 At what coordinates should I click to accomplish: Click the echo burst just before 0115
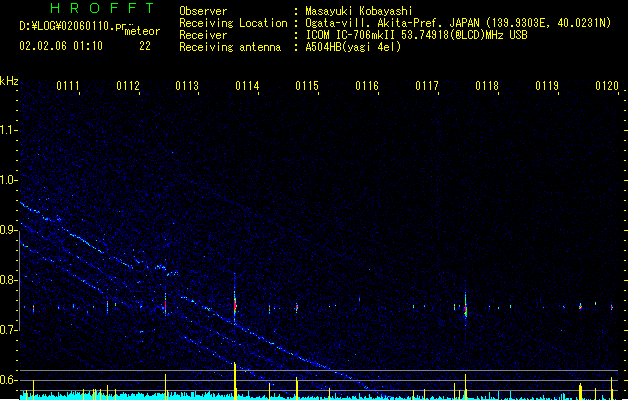(x=297, y=308)
